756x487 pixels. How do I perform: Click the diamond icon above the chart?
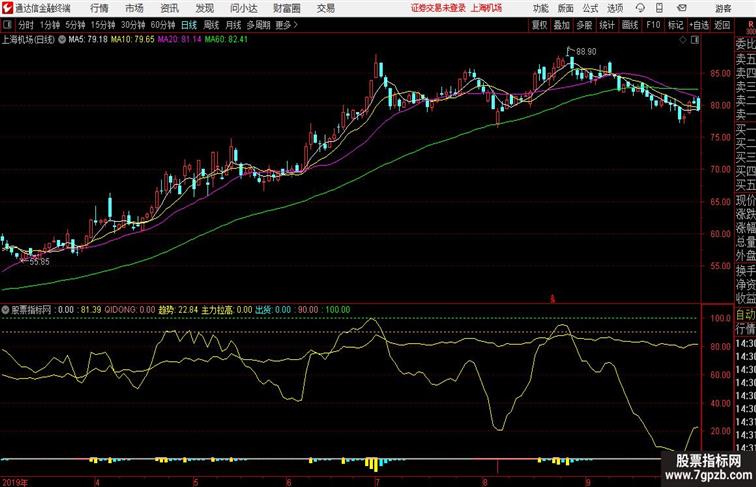tap(683, 40)
